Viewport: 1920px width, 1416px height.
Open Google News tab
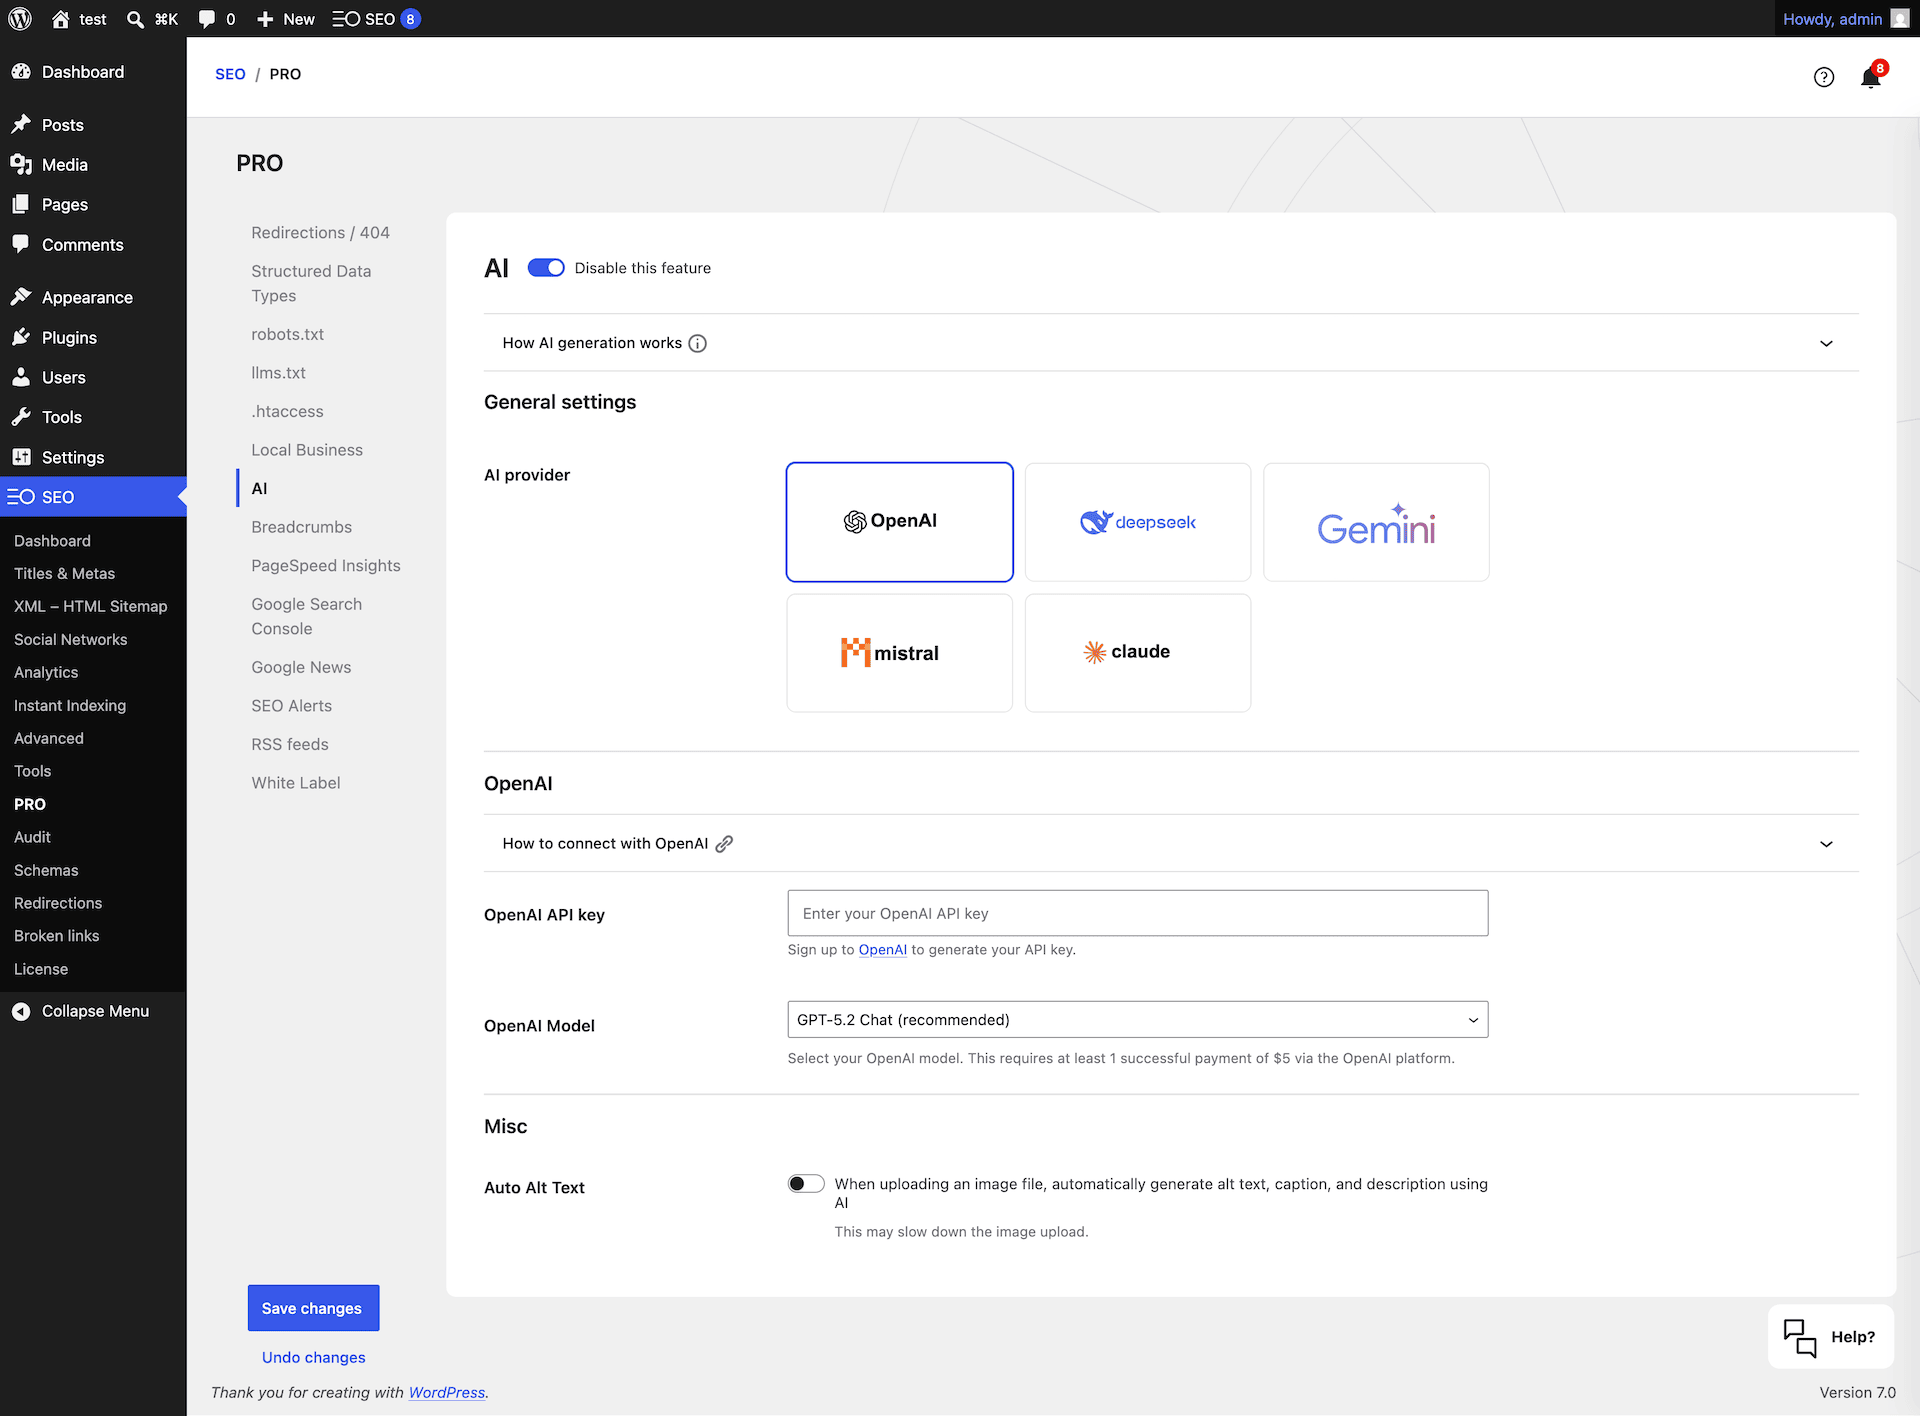tap(301, 667)
